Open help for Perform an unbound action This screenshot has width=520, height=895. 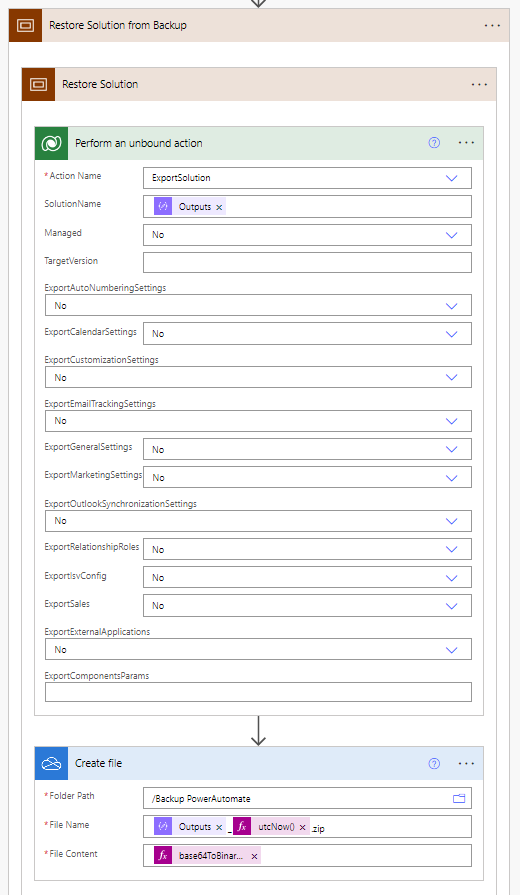point(434,143)
